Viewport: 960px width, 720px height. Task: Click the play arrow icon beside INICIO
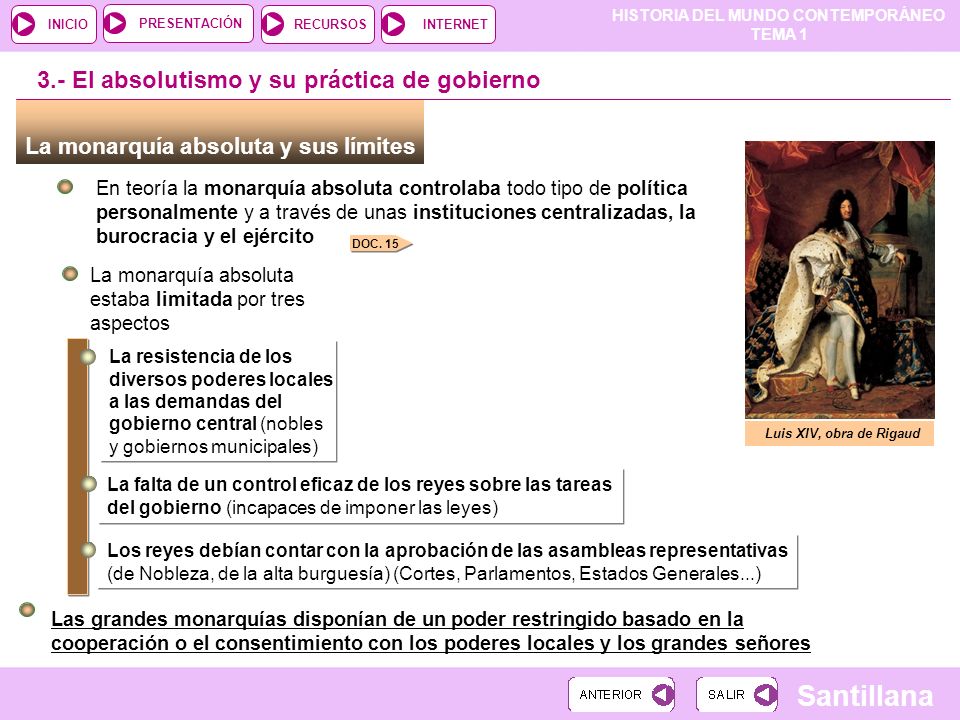coord(24,24)
